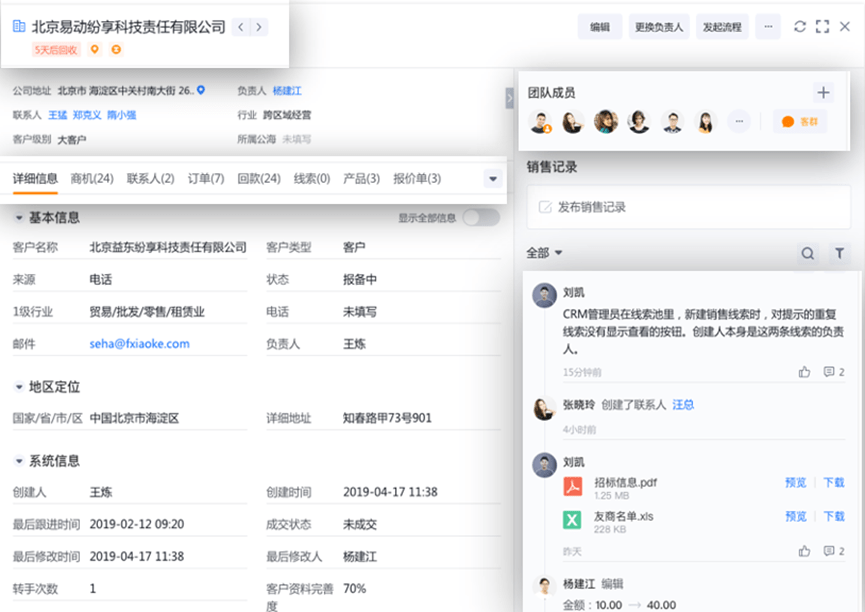Like 刘凯's 15分钟前 post

804,372
